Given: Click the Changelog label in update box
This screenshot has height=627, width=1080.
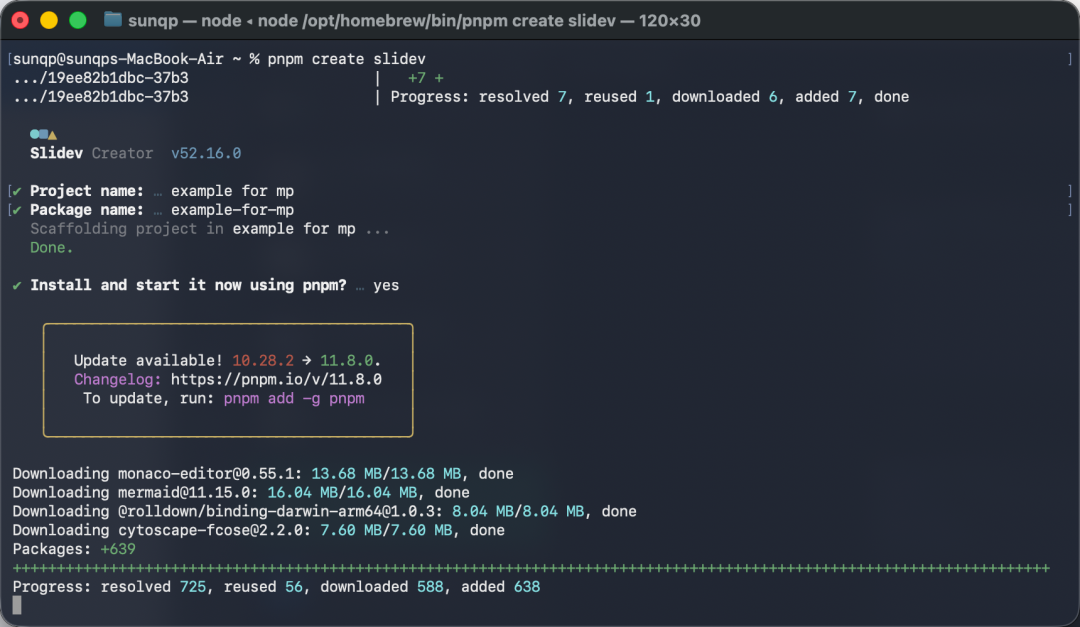Looking at the screenshot, I should pos(118,380).
